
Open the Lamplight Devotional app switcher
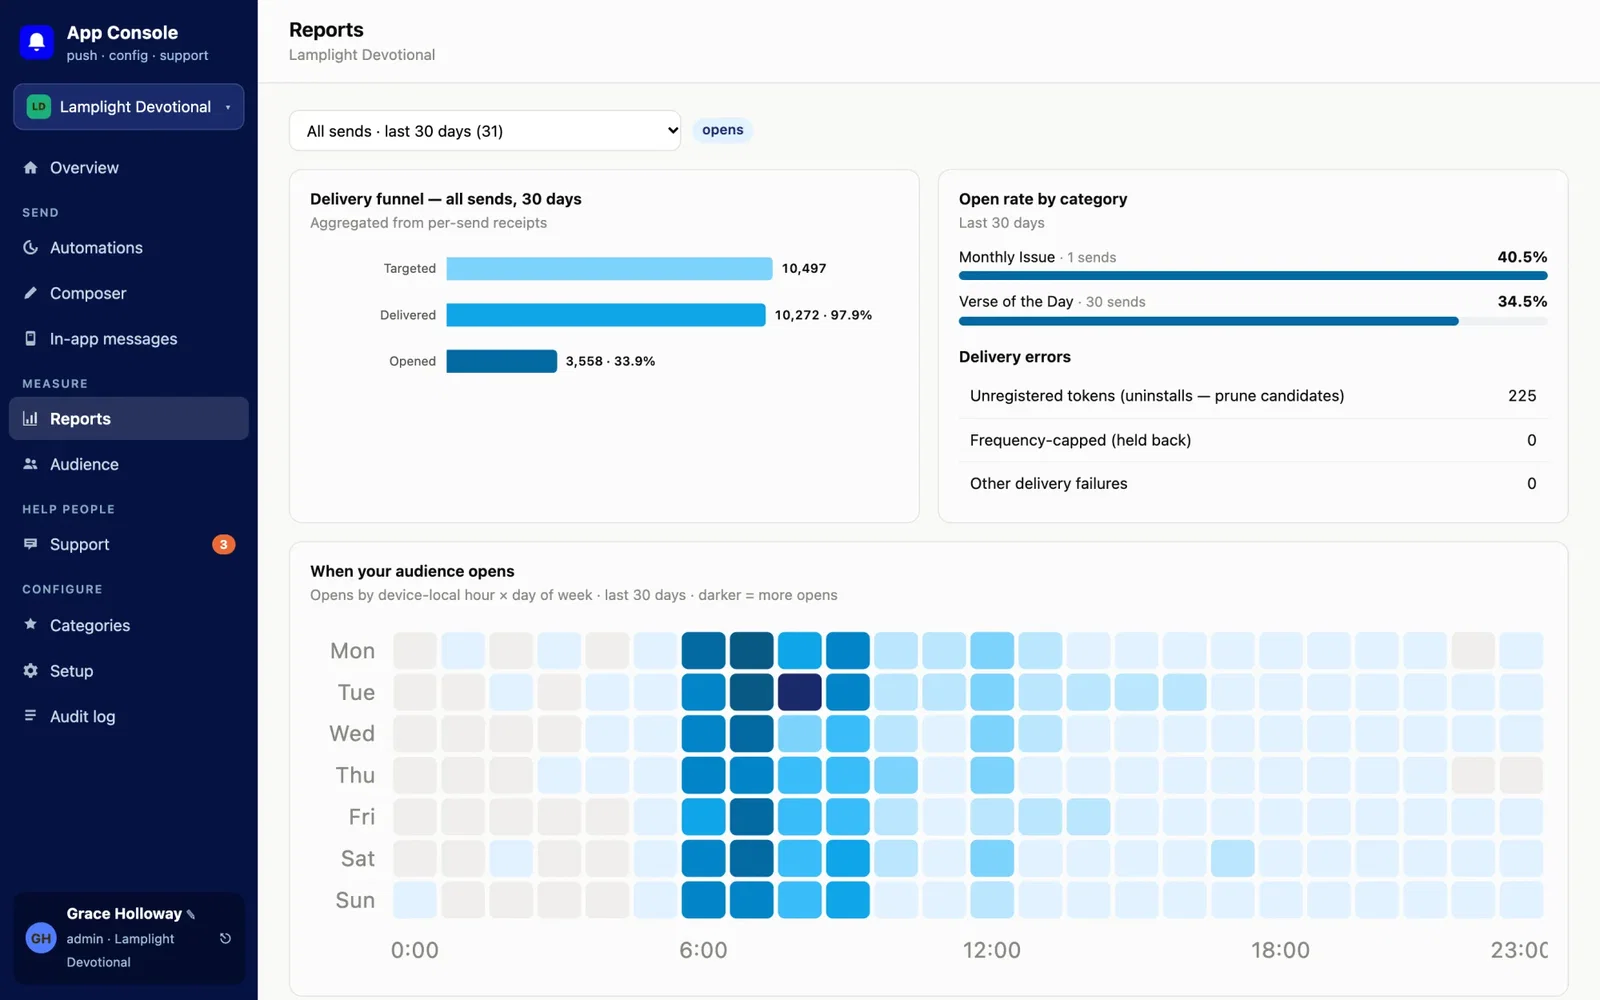pos(129,107)
